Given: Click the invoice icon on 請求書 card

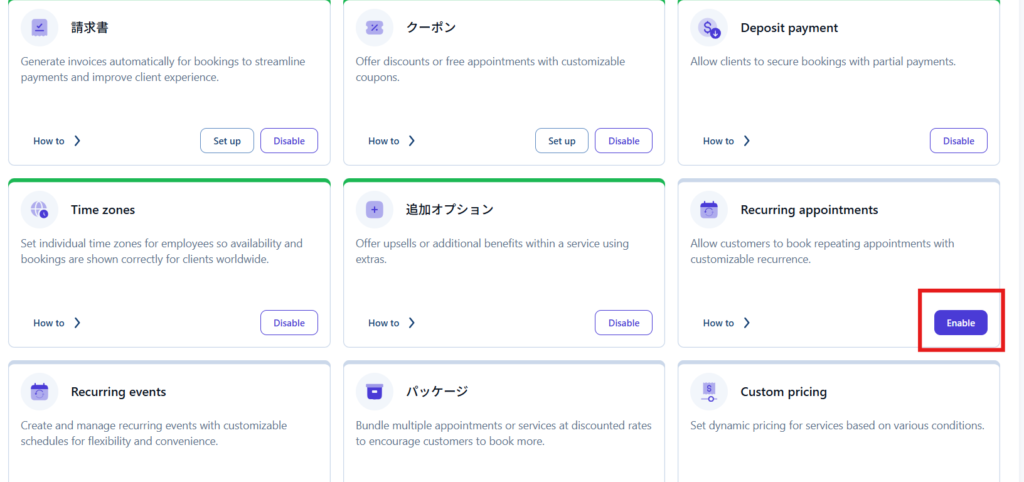Looking at the screenshot, I should pyautogui.click(x=39, y=28).
